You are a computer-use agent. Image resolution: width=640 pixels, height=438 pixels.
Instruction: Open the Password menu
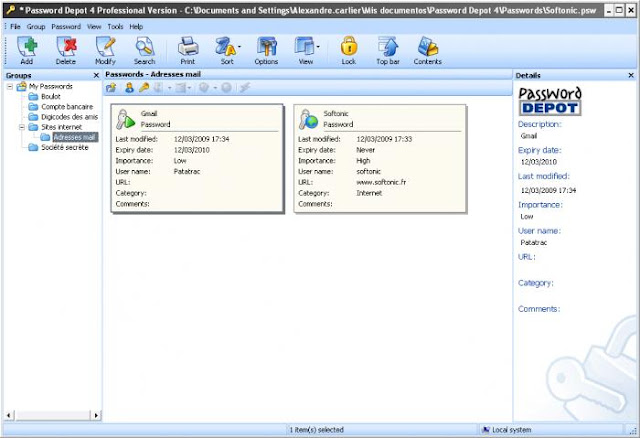pos(66,27)
